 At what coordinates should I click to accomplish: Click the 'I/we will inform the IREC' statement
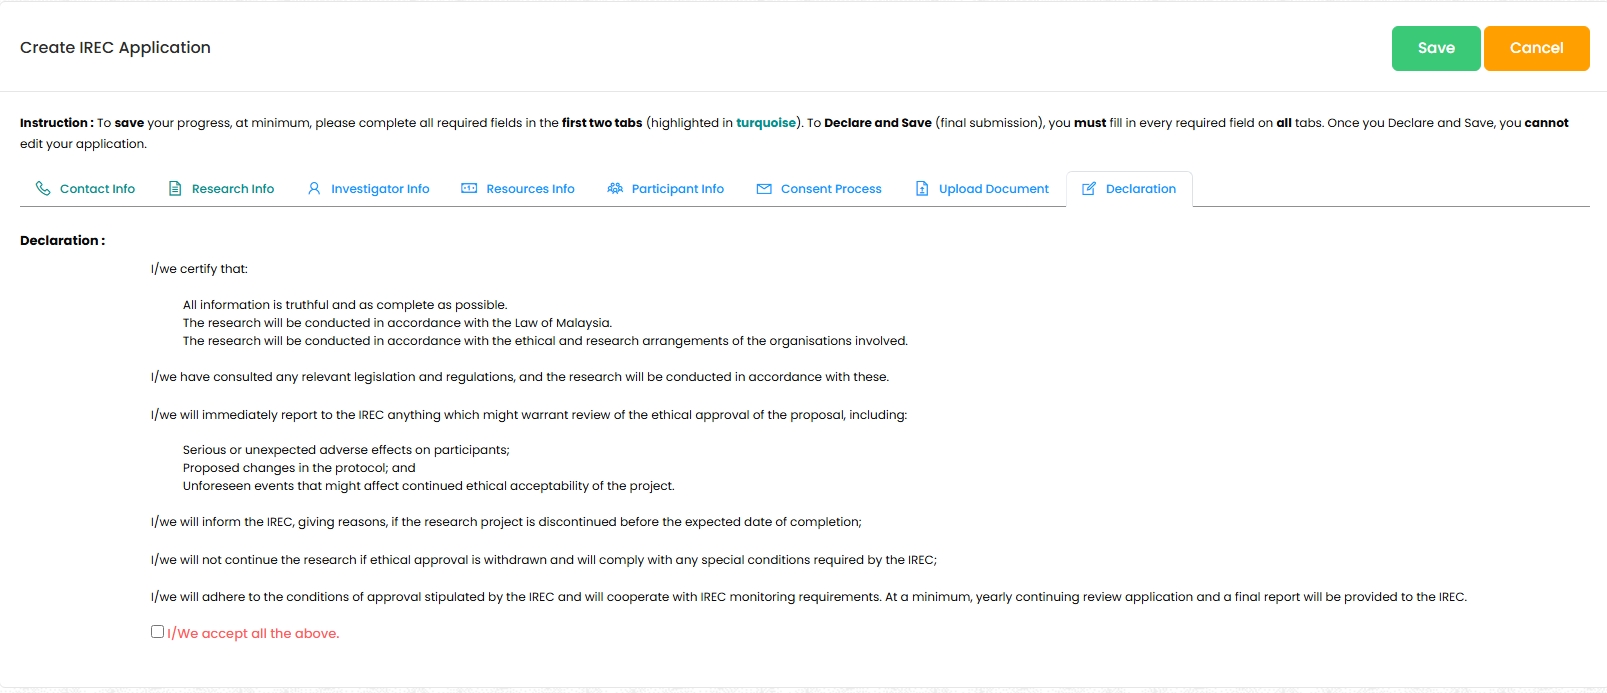click(506, 521)
